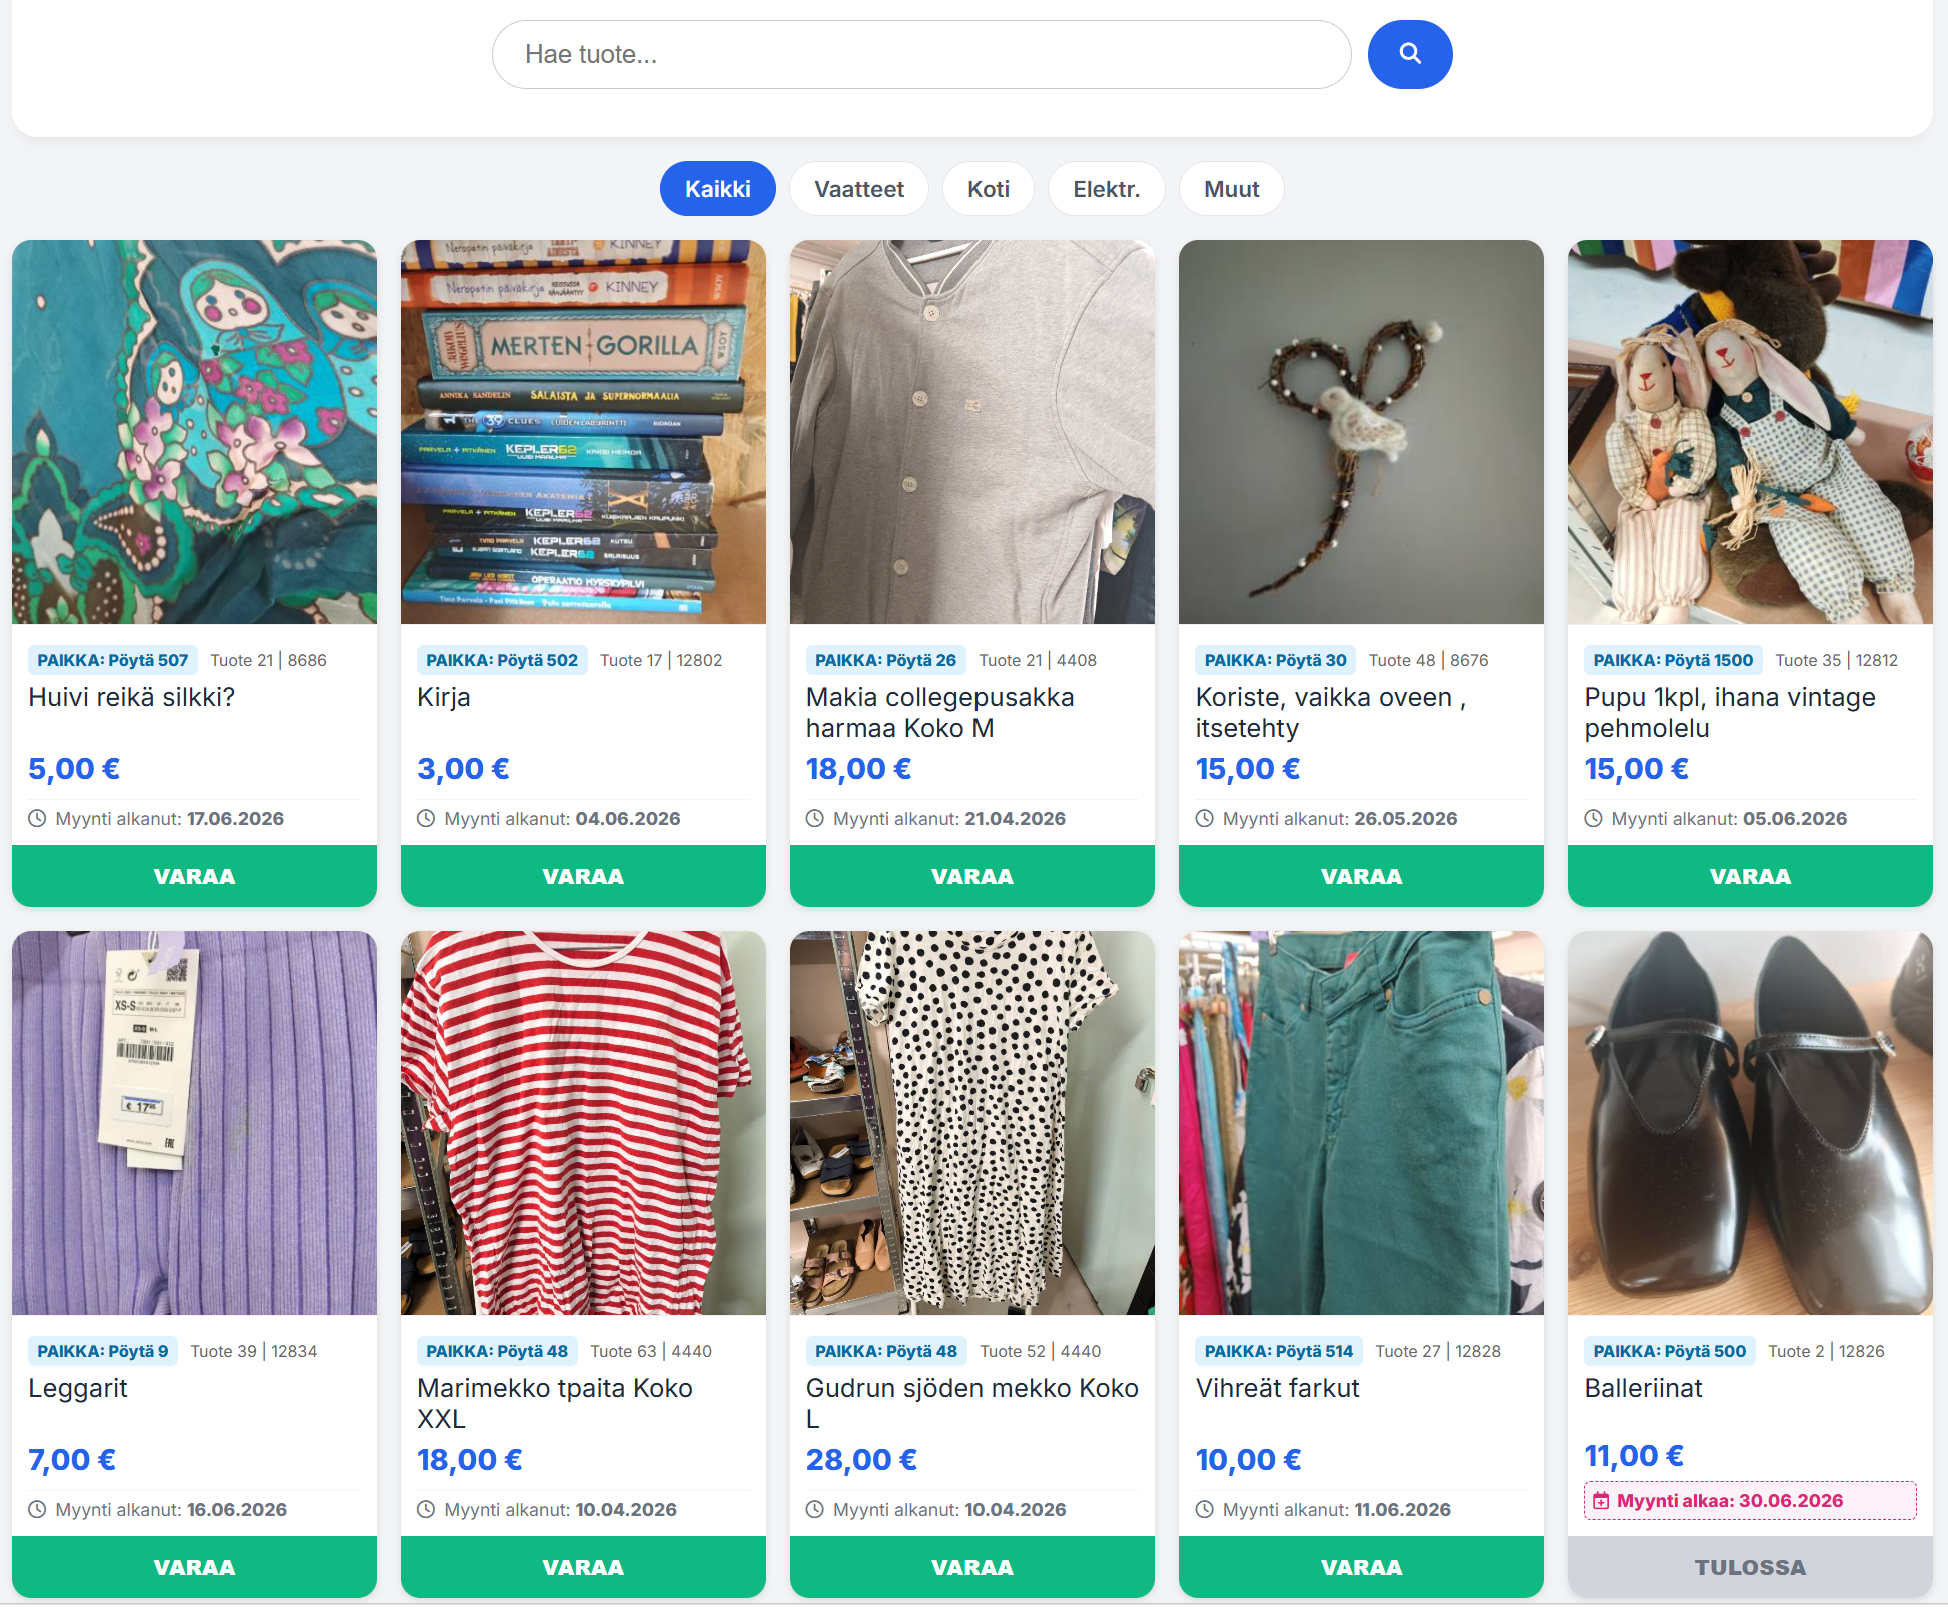Show the Elektr. category products
The width and height of the screenshot is (1948, 1608).
coord(1106,189)
